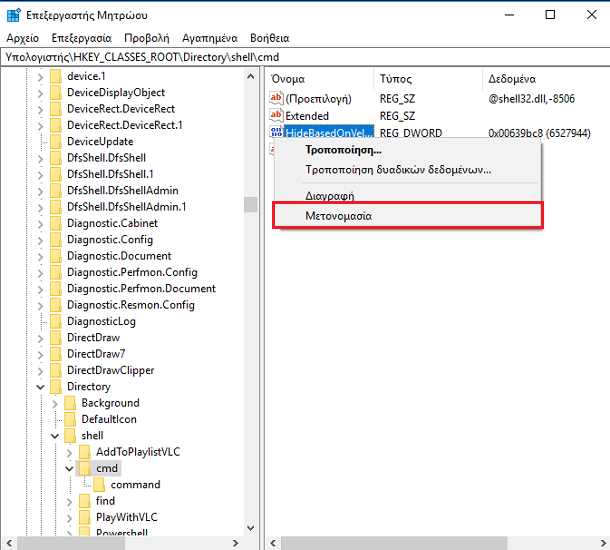This screenshot has height=550, width=610.
Task: Click the tree scroll up arrow
Action: pos(251,76)
